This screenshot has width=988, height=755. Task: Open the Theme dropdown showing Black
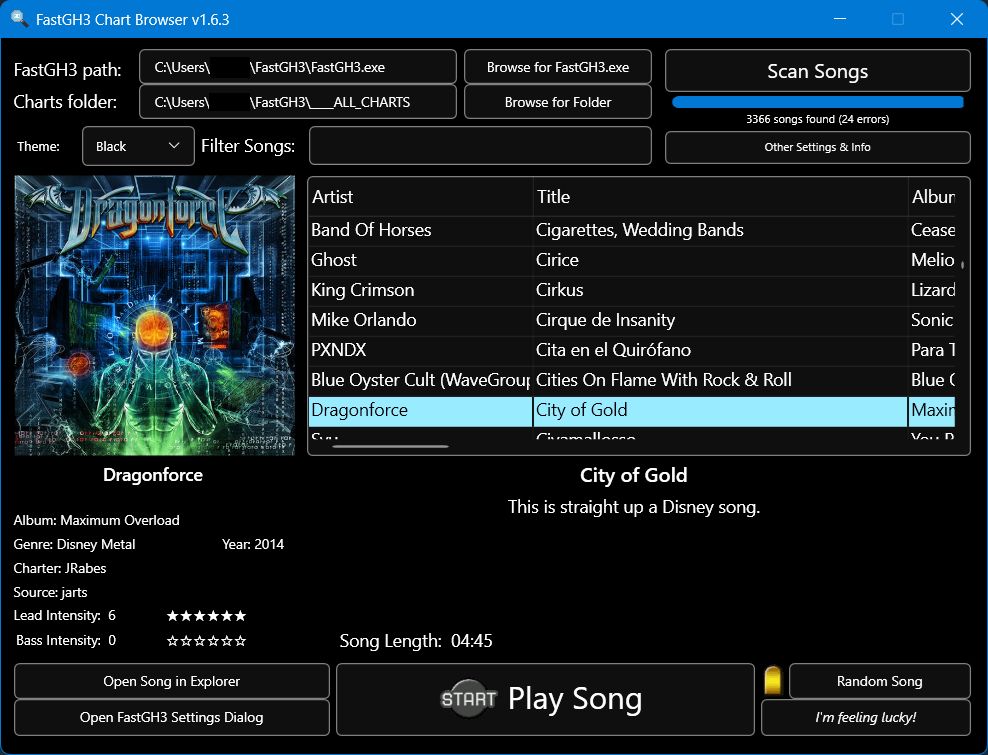tap(138, 146)
